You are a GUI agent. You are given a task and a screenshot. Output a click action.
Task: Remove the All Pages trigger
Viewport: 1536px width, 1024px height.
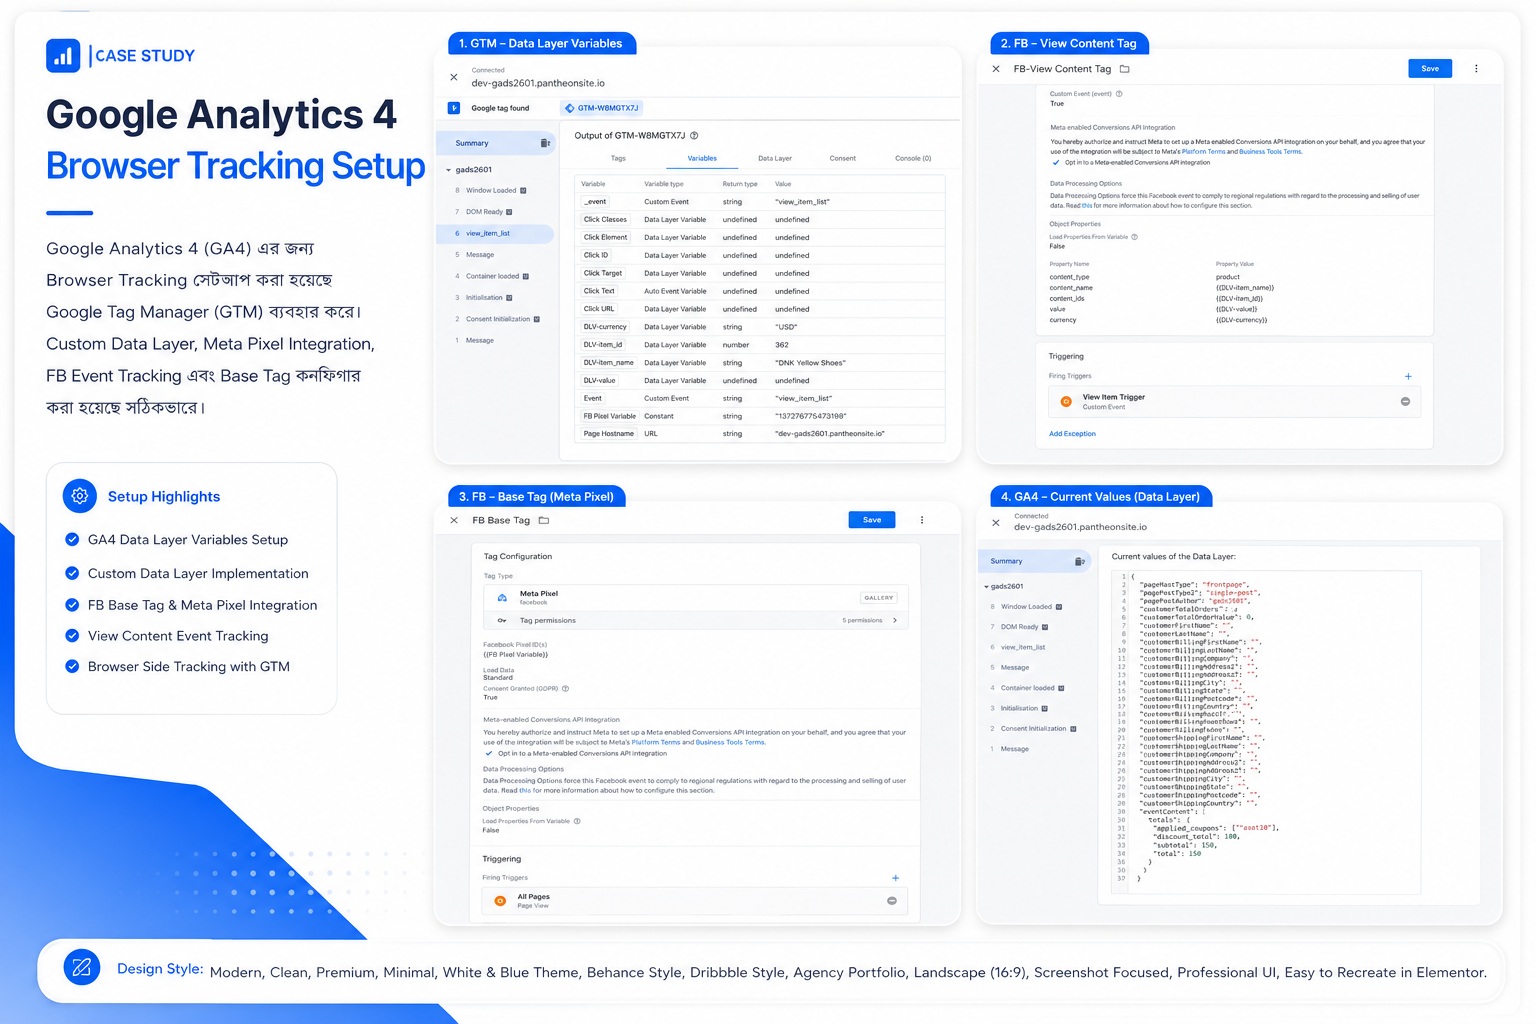click(x=892, y=901)
